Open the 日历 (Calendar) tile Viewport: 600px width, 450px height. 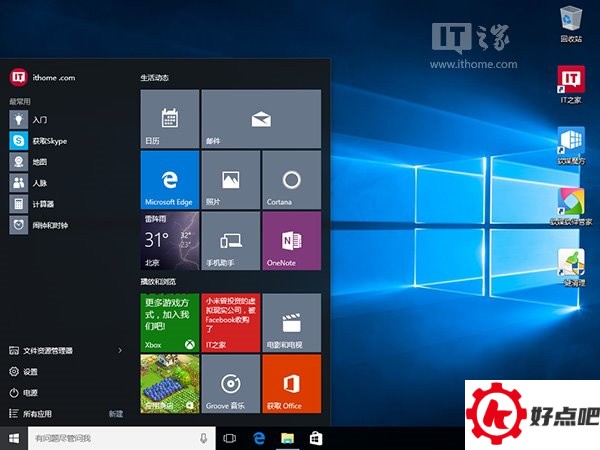[170, 119]
